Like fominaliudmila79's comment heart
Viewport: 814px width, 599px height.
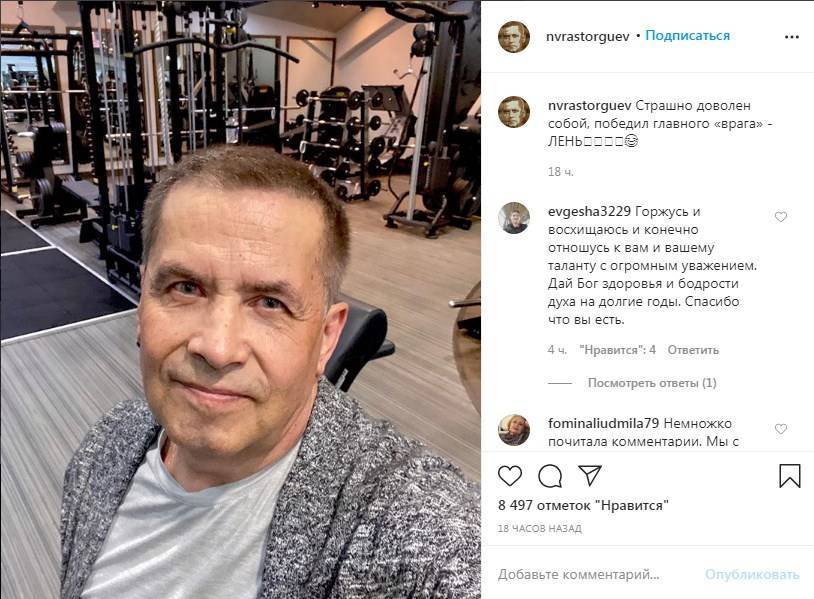(x=781, y=429)
